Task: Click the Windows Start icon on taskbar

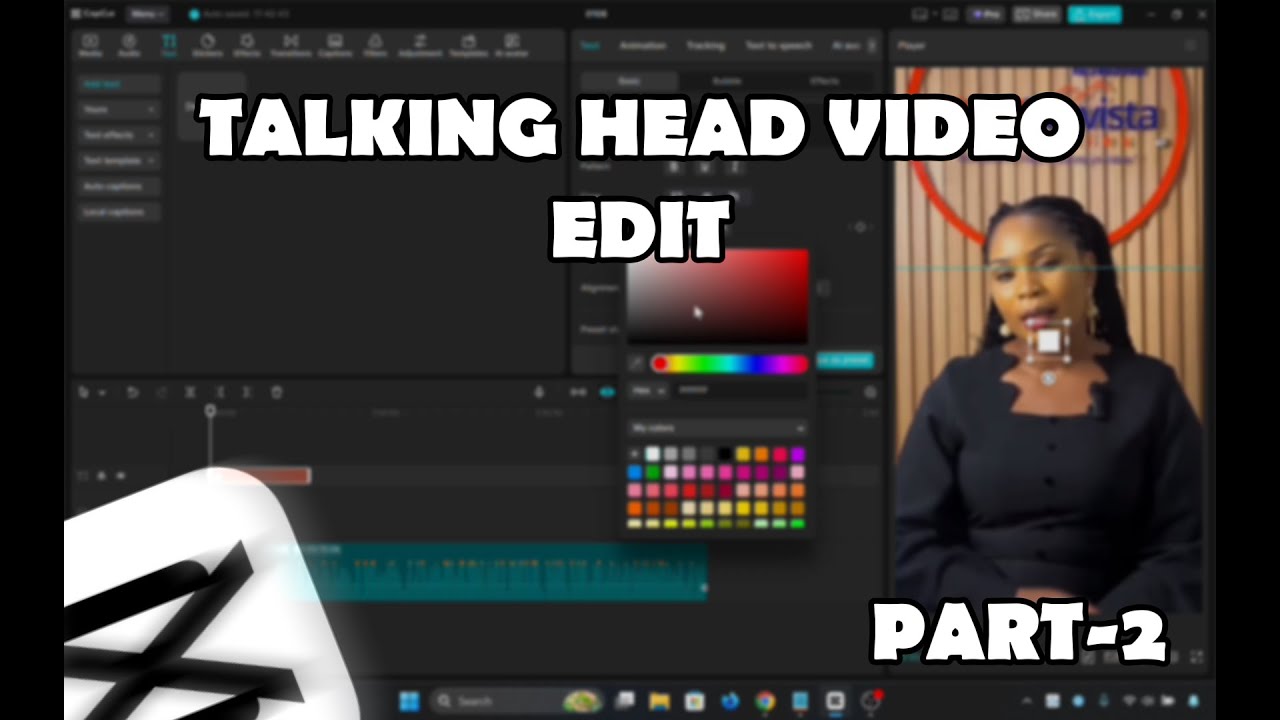Action: [410, 701]
